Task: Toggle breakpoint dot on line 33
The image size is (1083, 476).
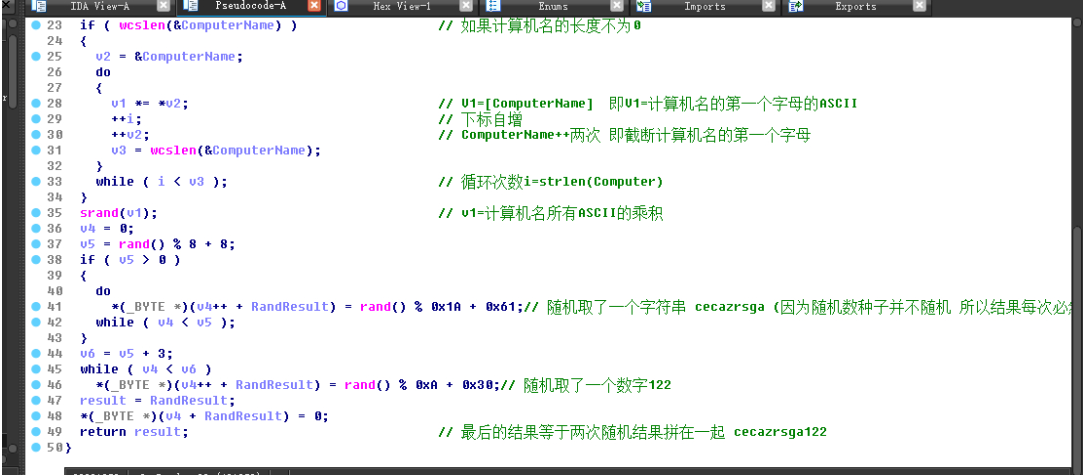Action: tap(36, 182)
